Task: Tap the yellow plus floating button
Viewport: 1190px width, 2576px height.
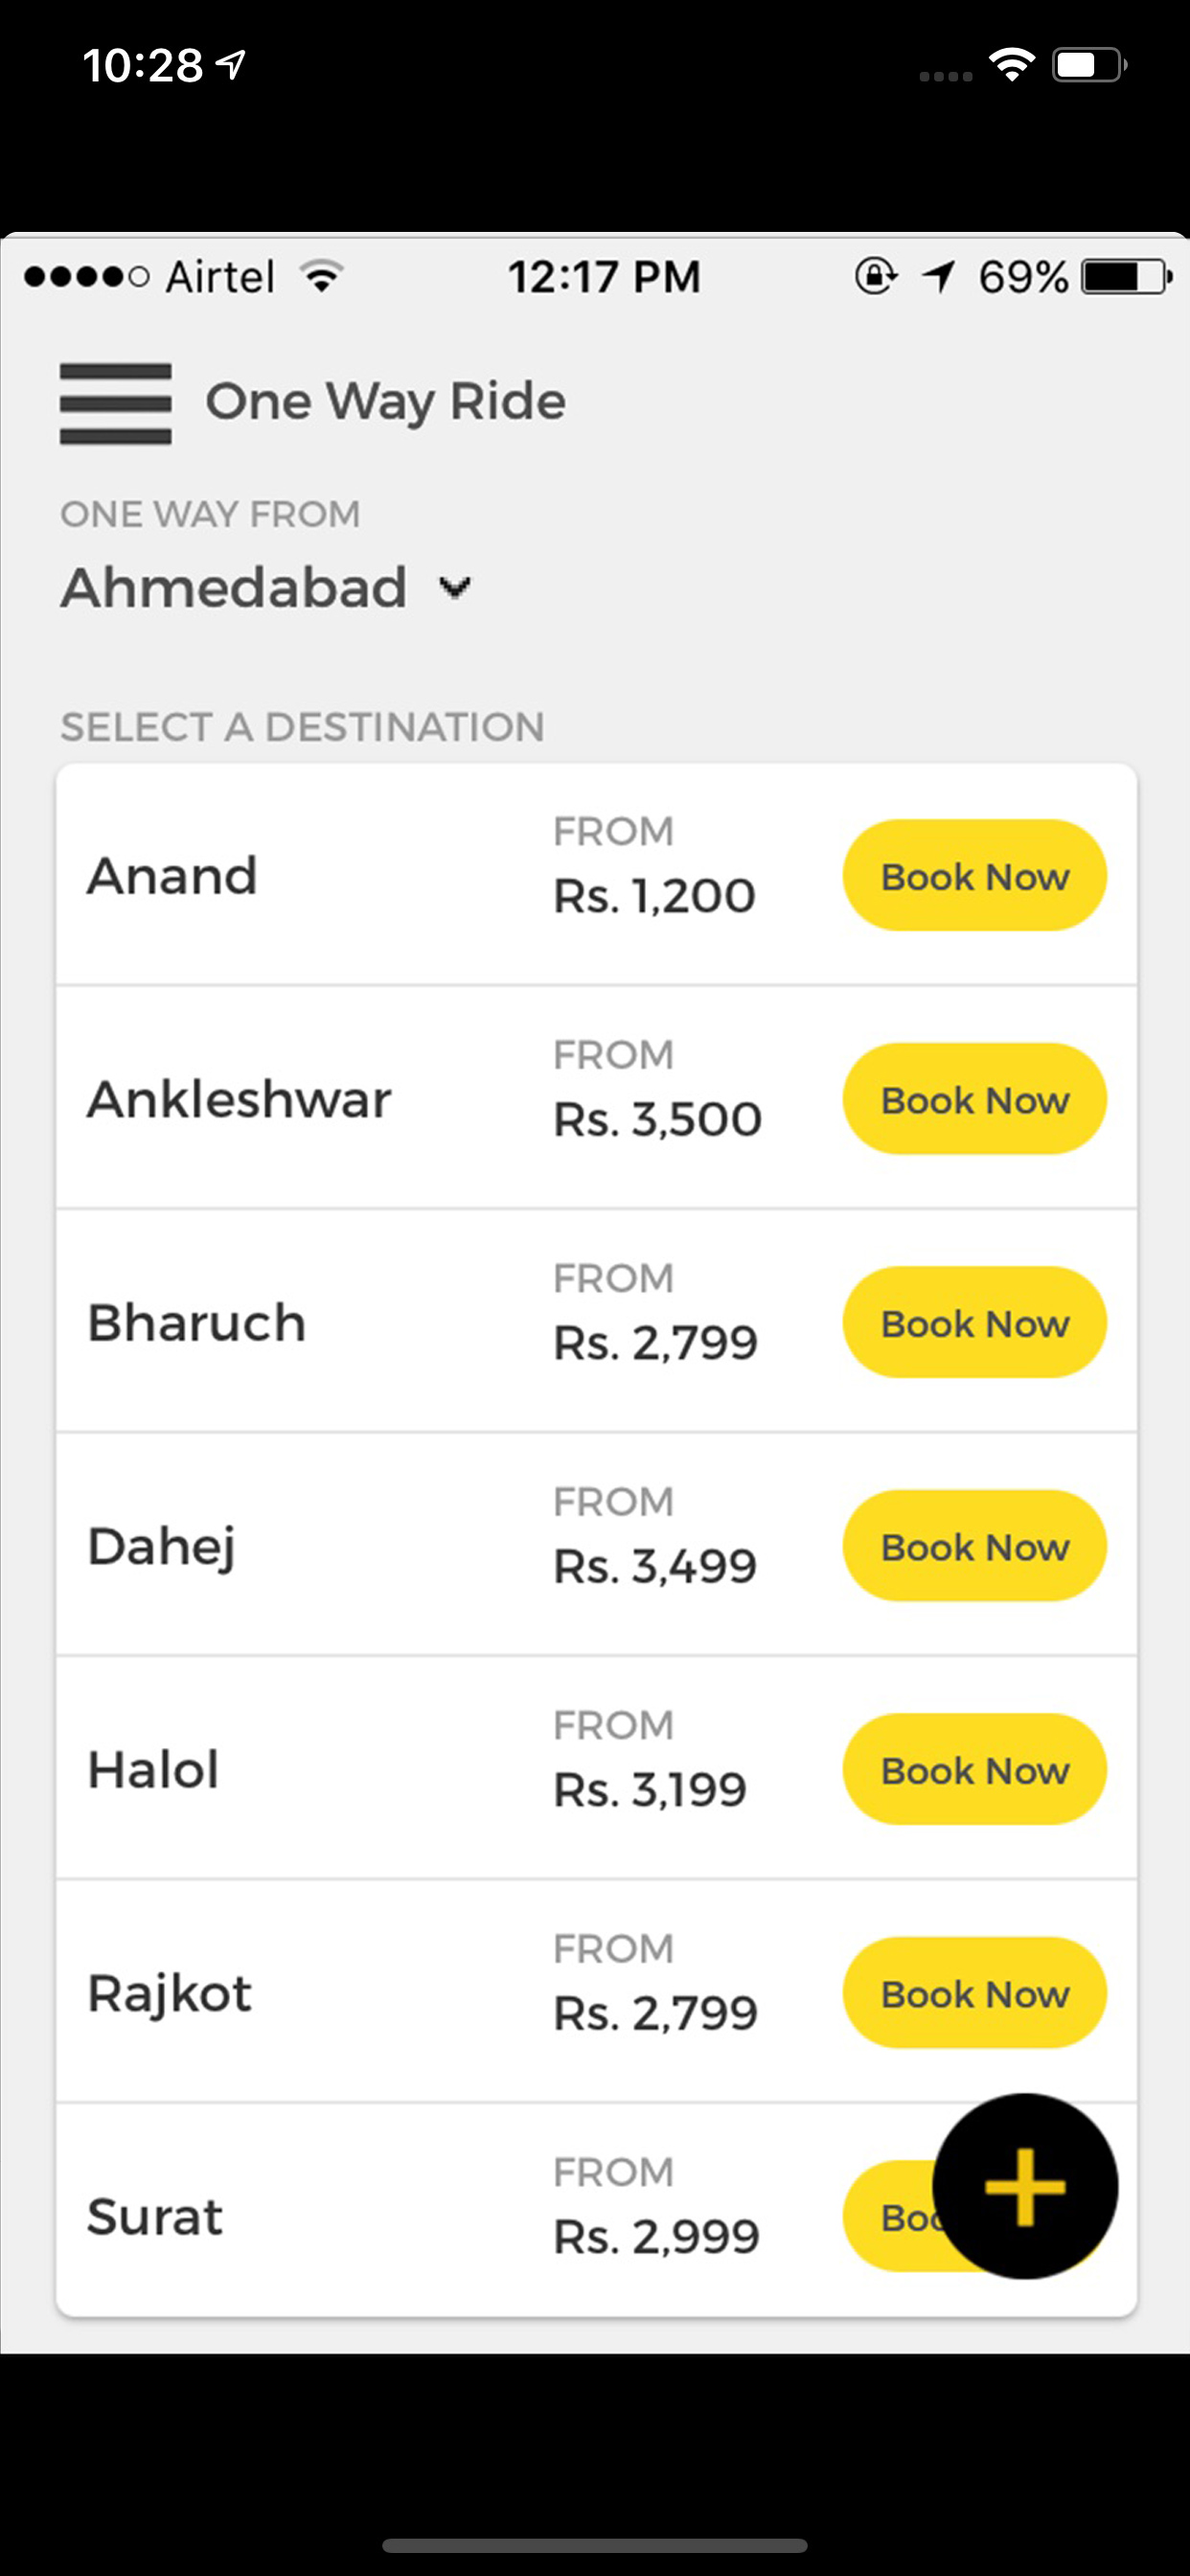Action: point(1024,2187)
